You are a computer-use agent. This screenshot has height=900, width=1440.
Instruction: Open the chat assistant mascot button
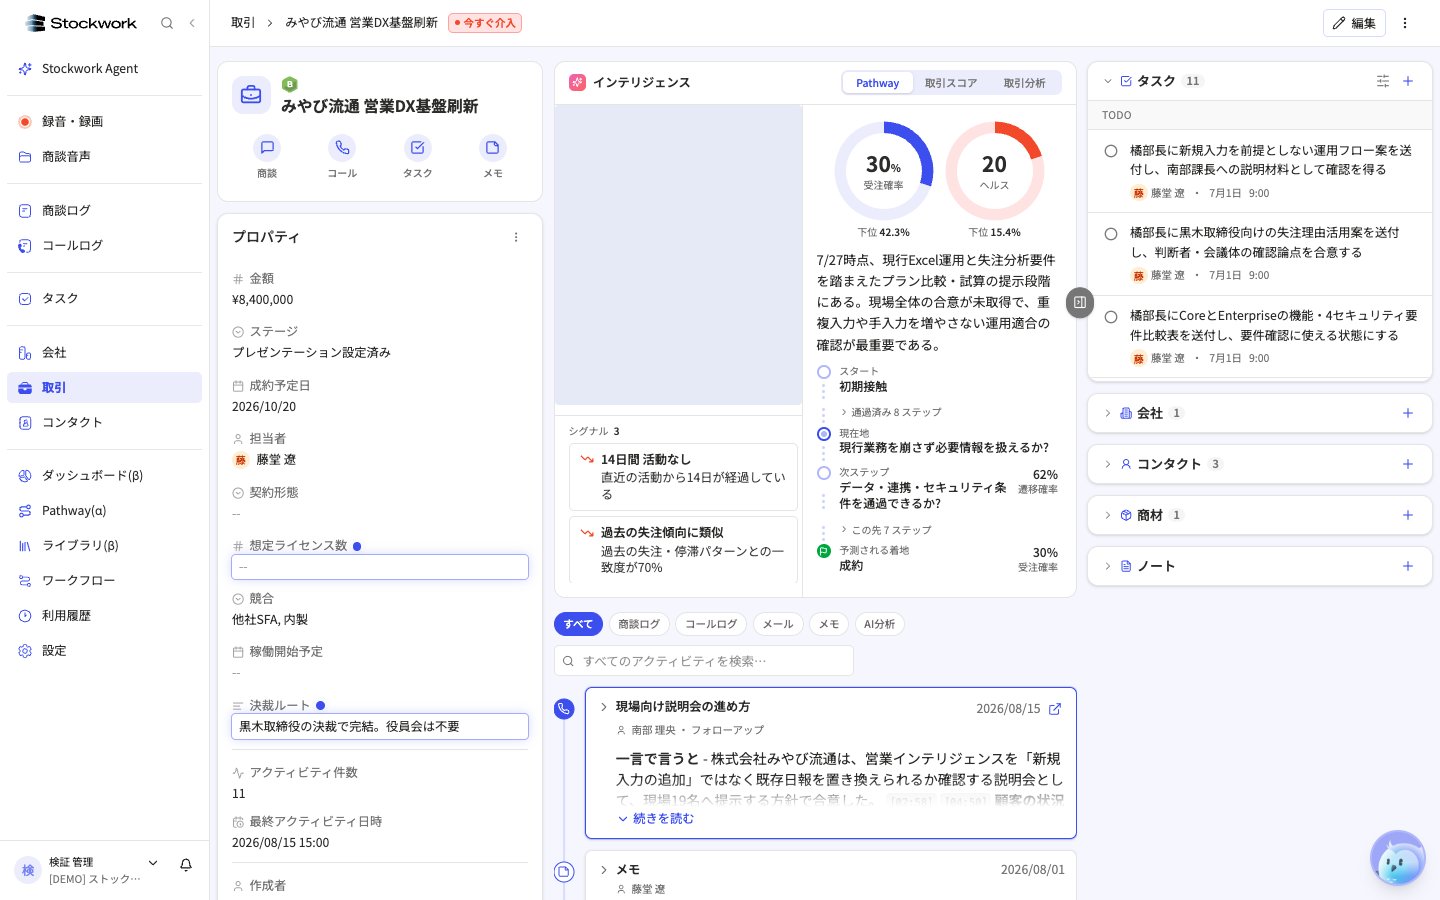[1398, 858]
